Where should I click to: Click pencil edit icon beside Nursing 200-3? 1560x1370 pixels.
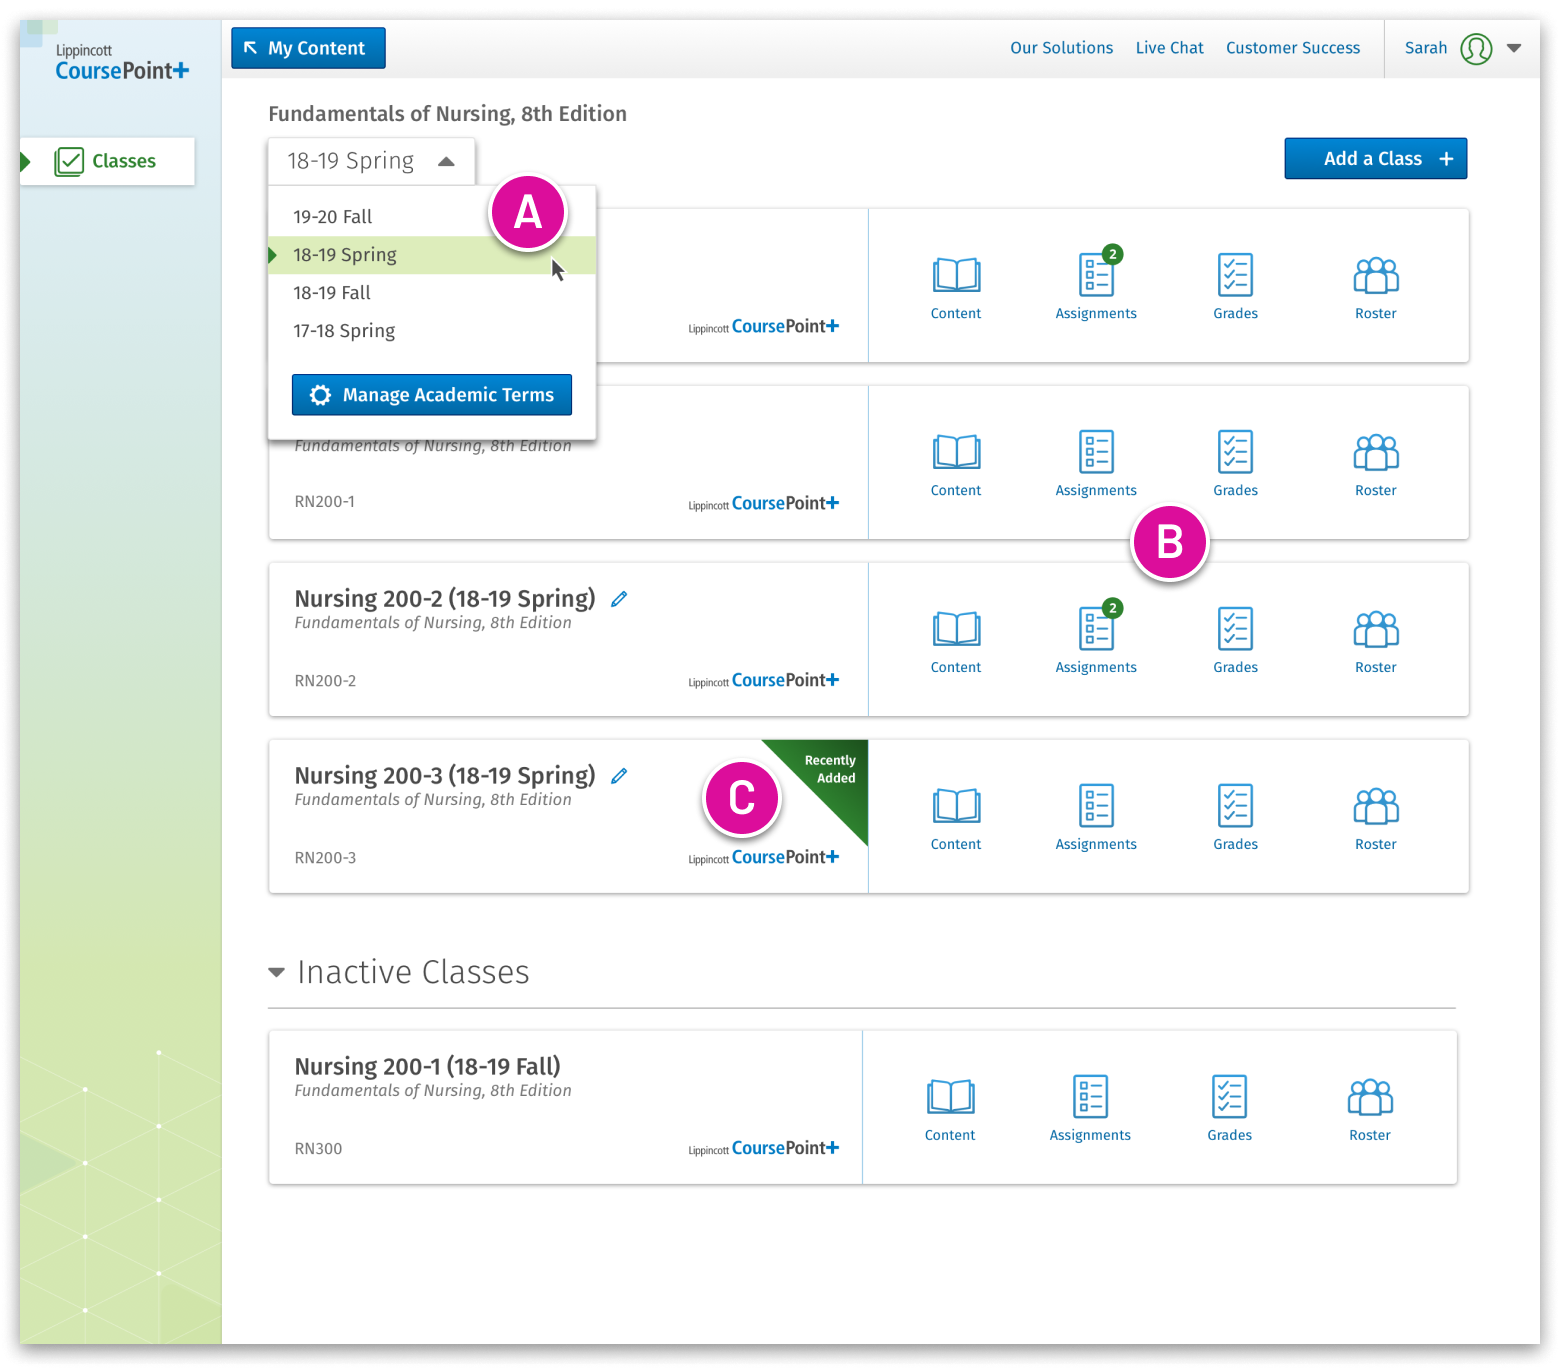(619, 776)
